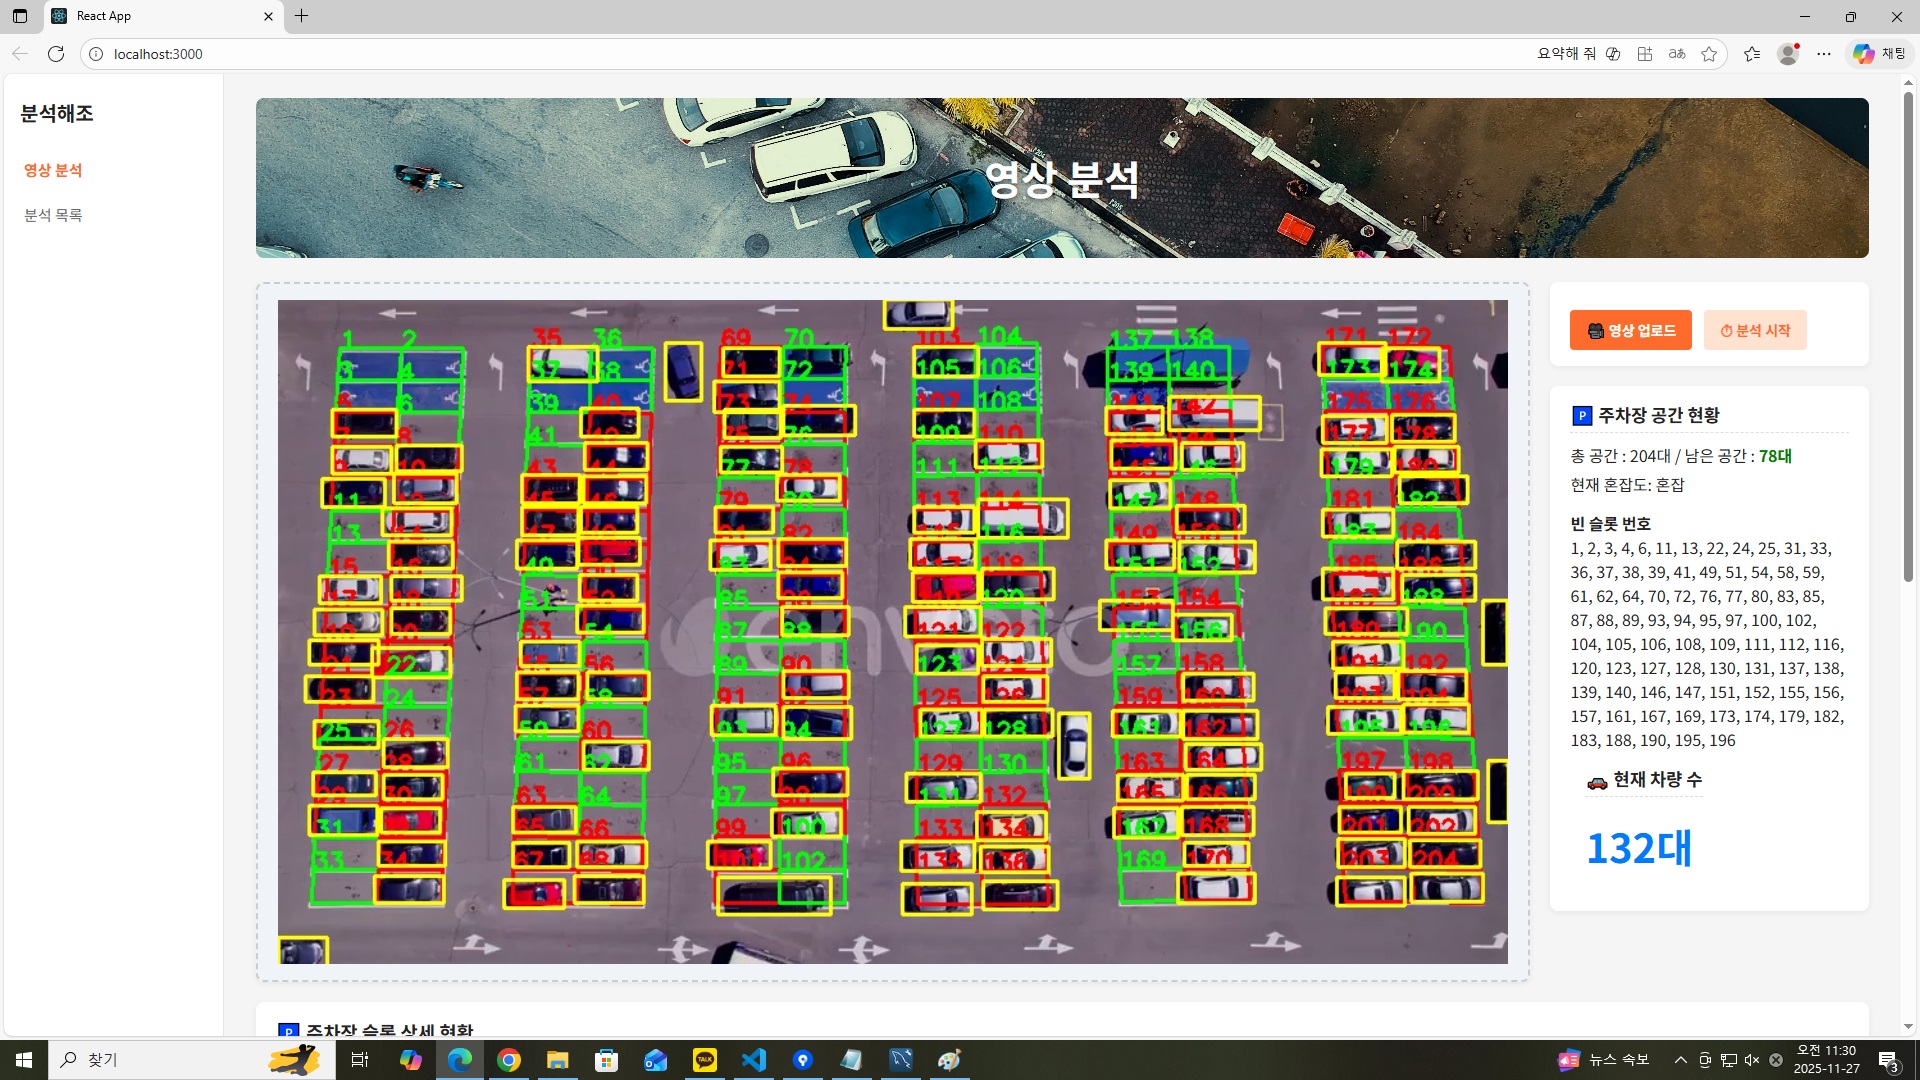Open the browser split screen icon
This screenshot has width=1920, height=1080.
1645,54
